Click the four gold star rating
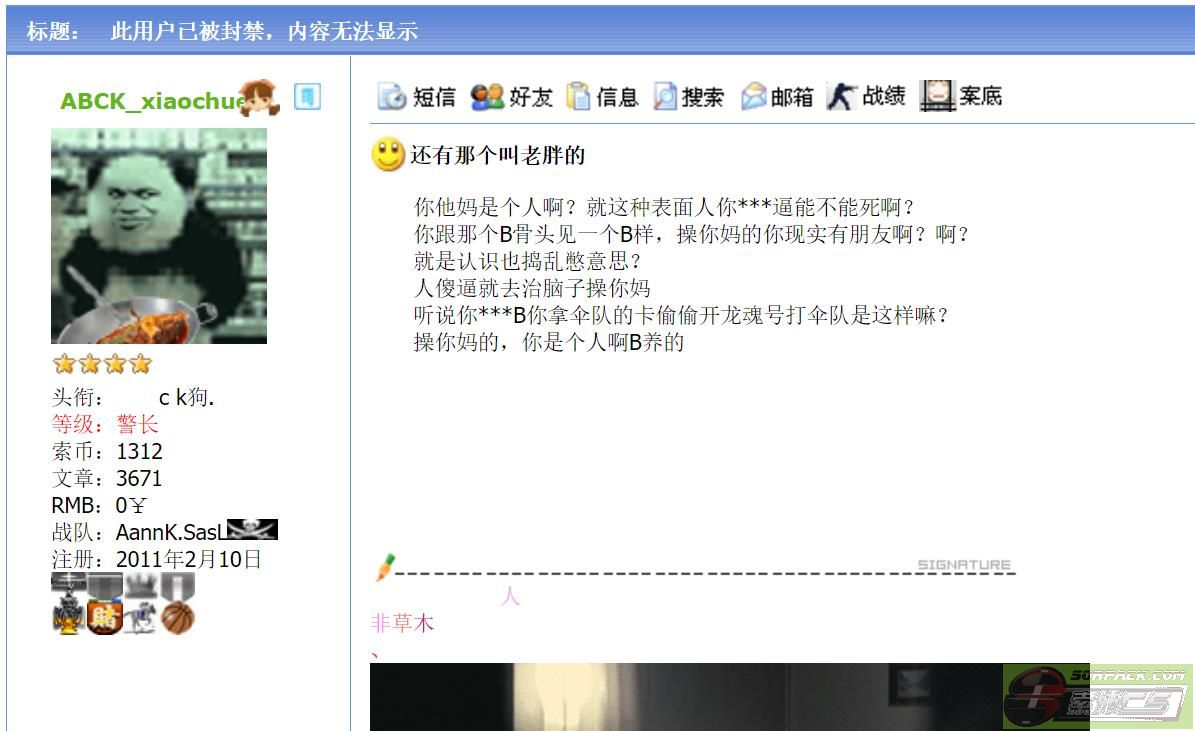 click(102, 364)
